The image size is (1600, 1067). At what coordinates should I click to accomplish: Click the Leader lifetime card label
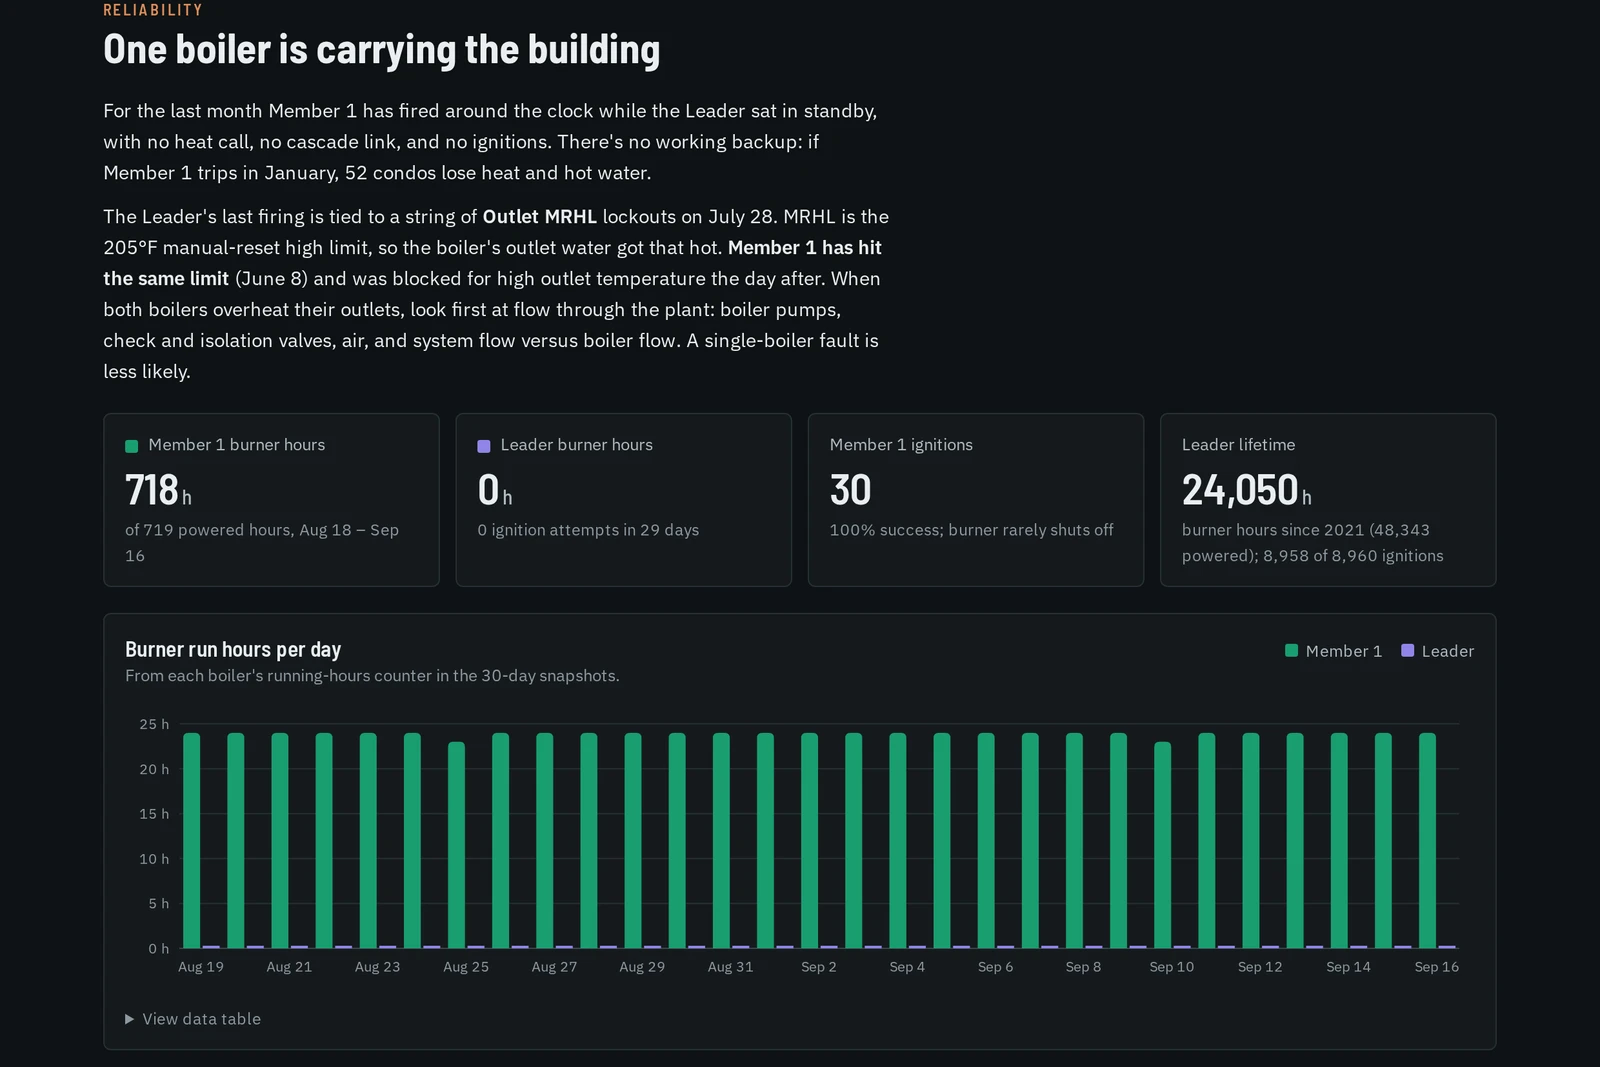pyautogui.click(x=1238, y=445)
